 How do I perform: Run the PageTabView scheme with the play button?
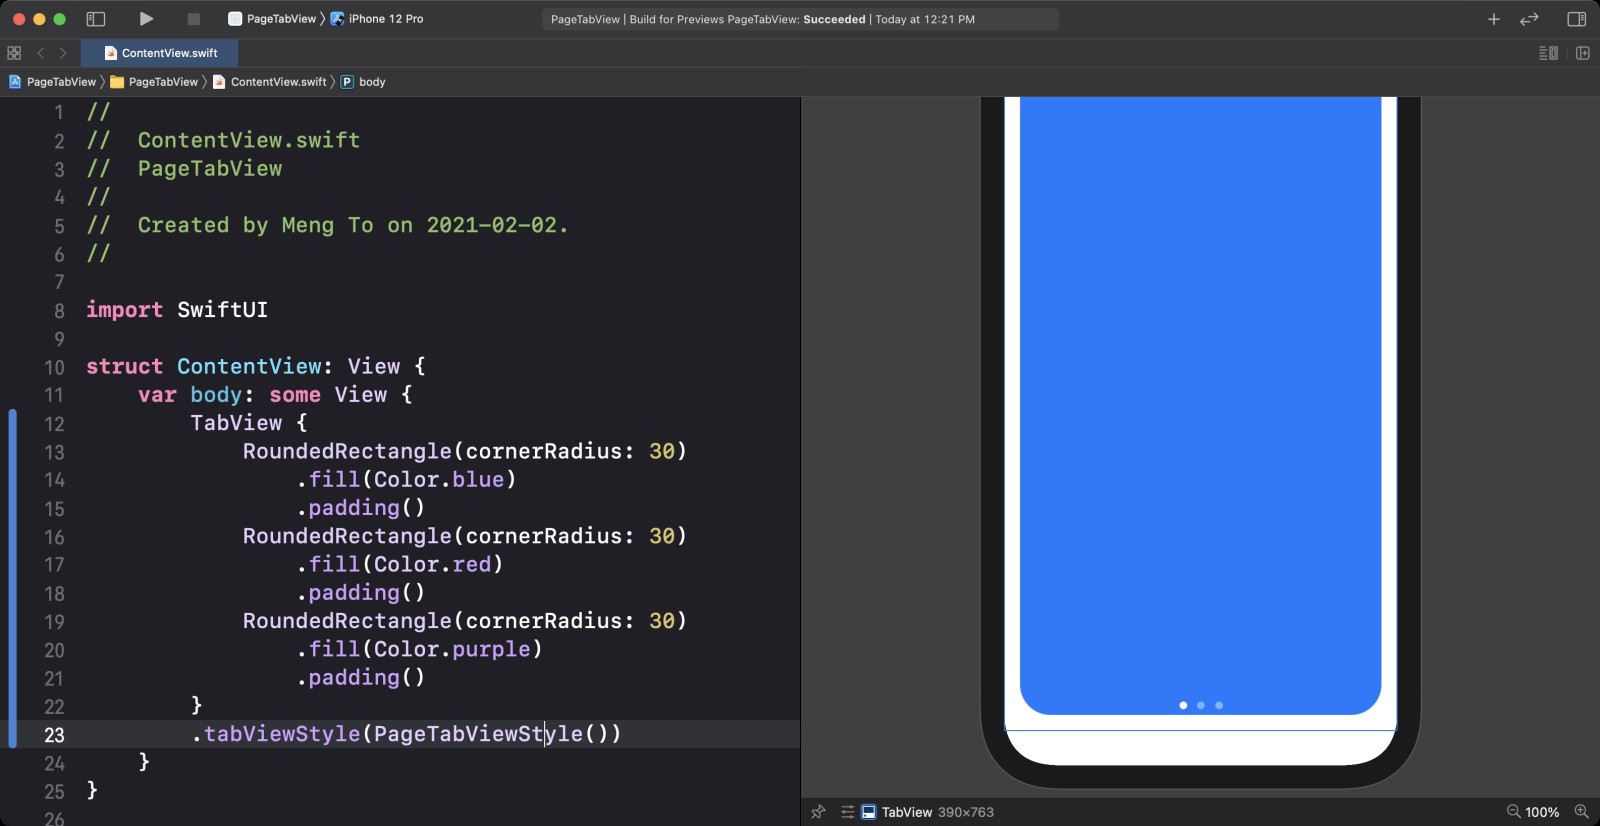(146, 19)
